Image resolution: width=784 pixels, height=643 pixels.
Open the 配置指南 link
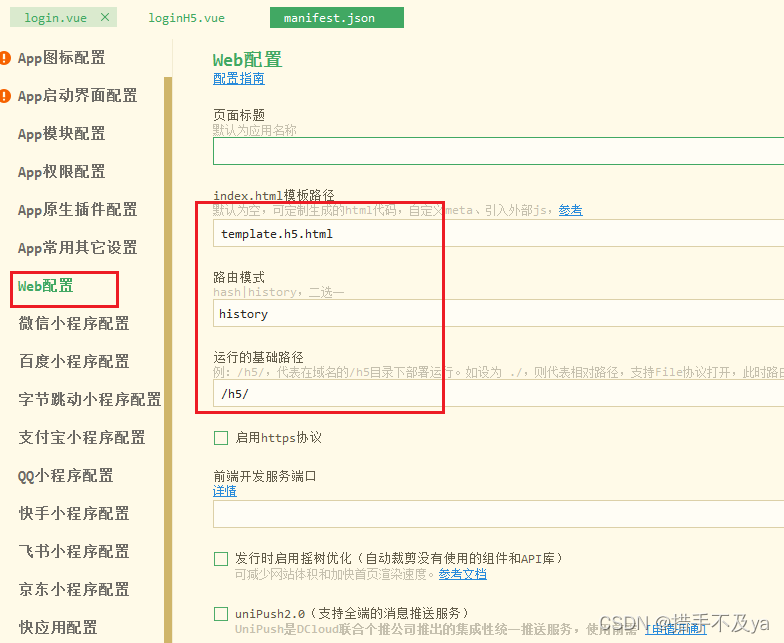tap(238, 78)
